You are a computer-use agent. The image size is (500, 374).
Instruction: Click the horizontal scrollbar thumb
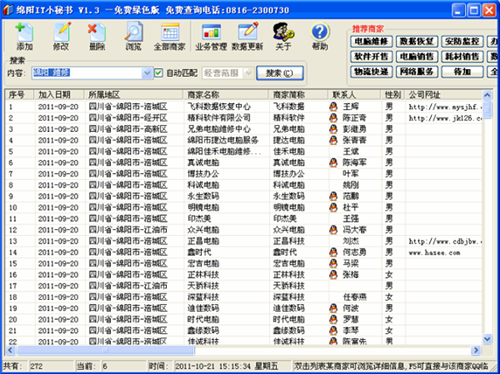tap(105, 350)
